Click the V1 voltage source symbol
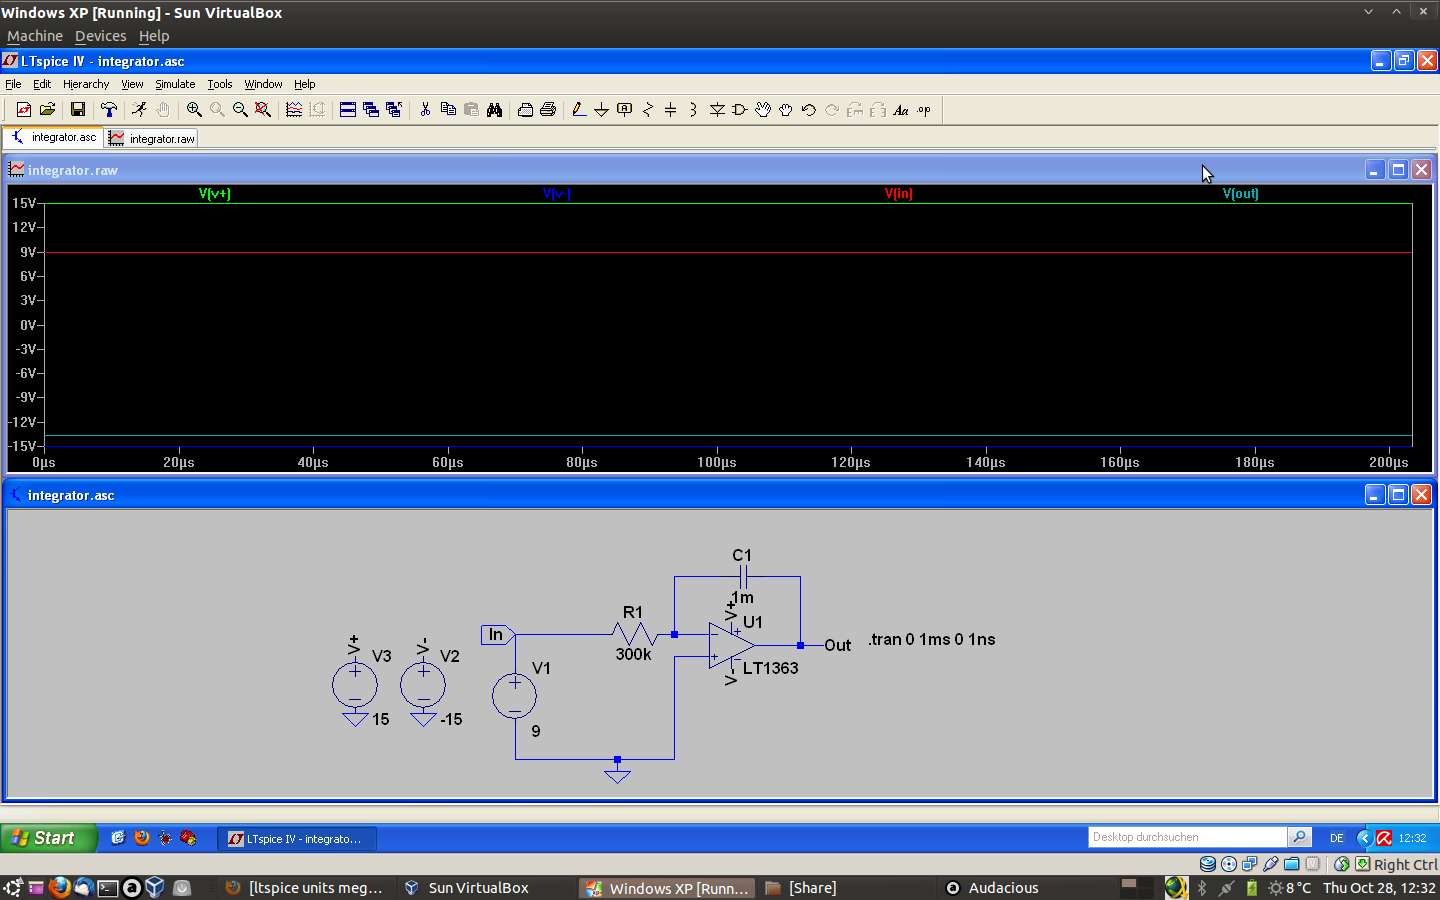 tap(515, 696)
